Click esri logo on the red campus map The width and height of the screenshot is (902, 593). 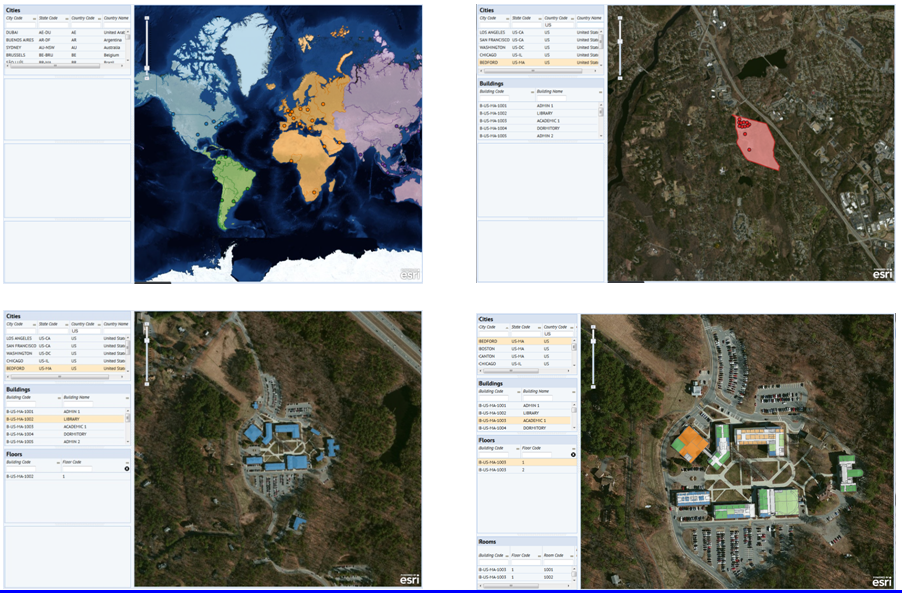882,273
